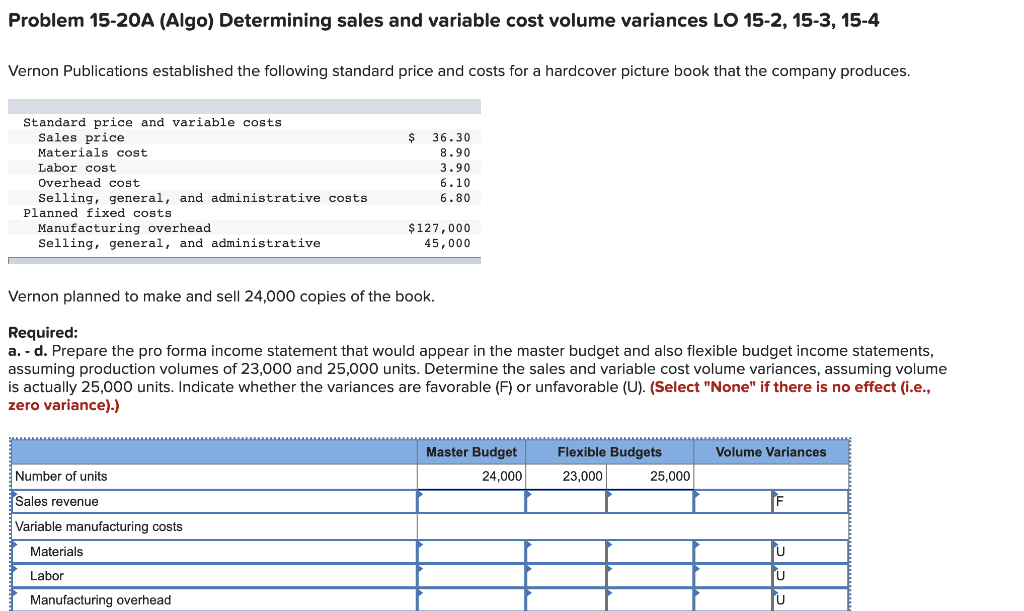Click the Volume Variances column header
This screenshot has width=1024, height=611.
(771, 452)
